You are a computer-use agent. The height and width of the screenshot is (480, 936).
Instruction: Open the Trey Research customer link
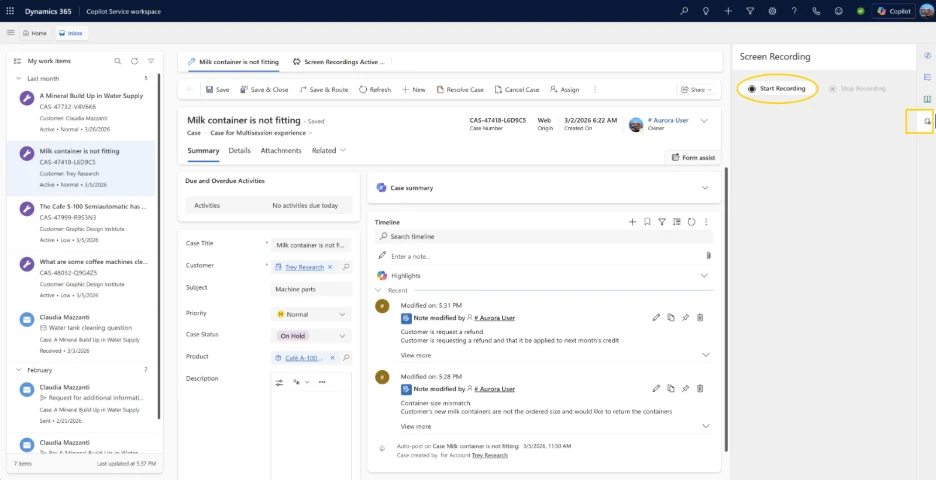coord(304,267)
